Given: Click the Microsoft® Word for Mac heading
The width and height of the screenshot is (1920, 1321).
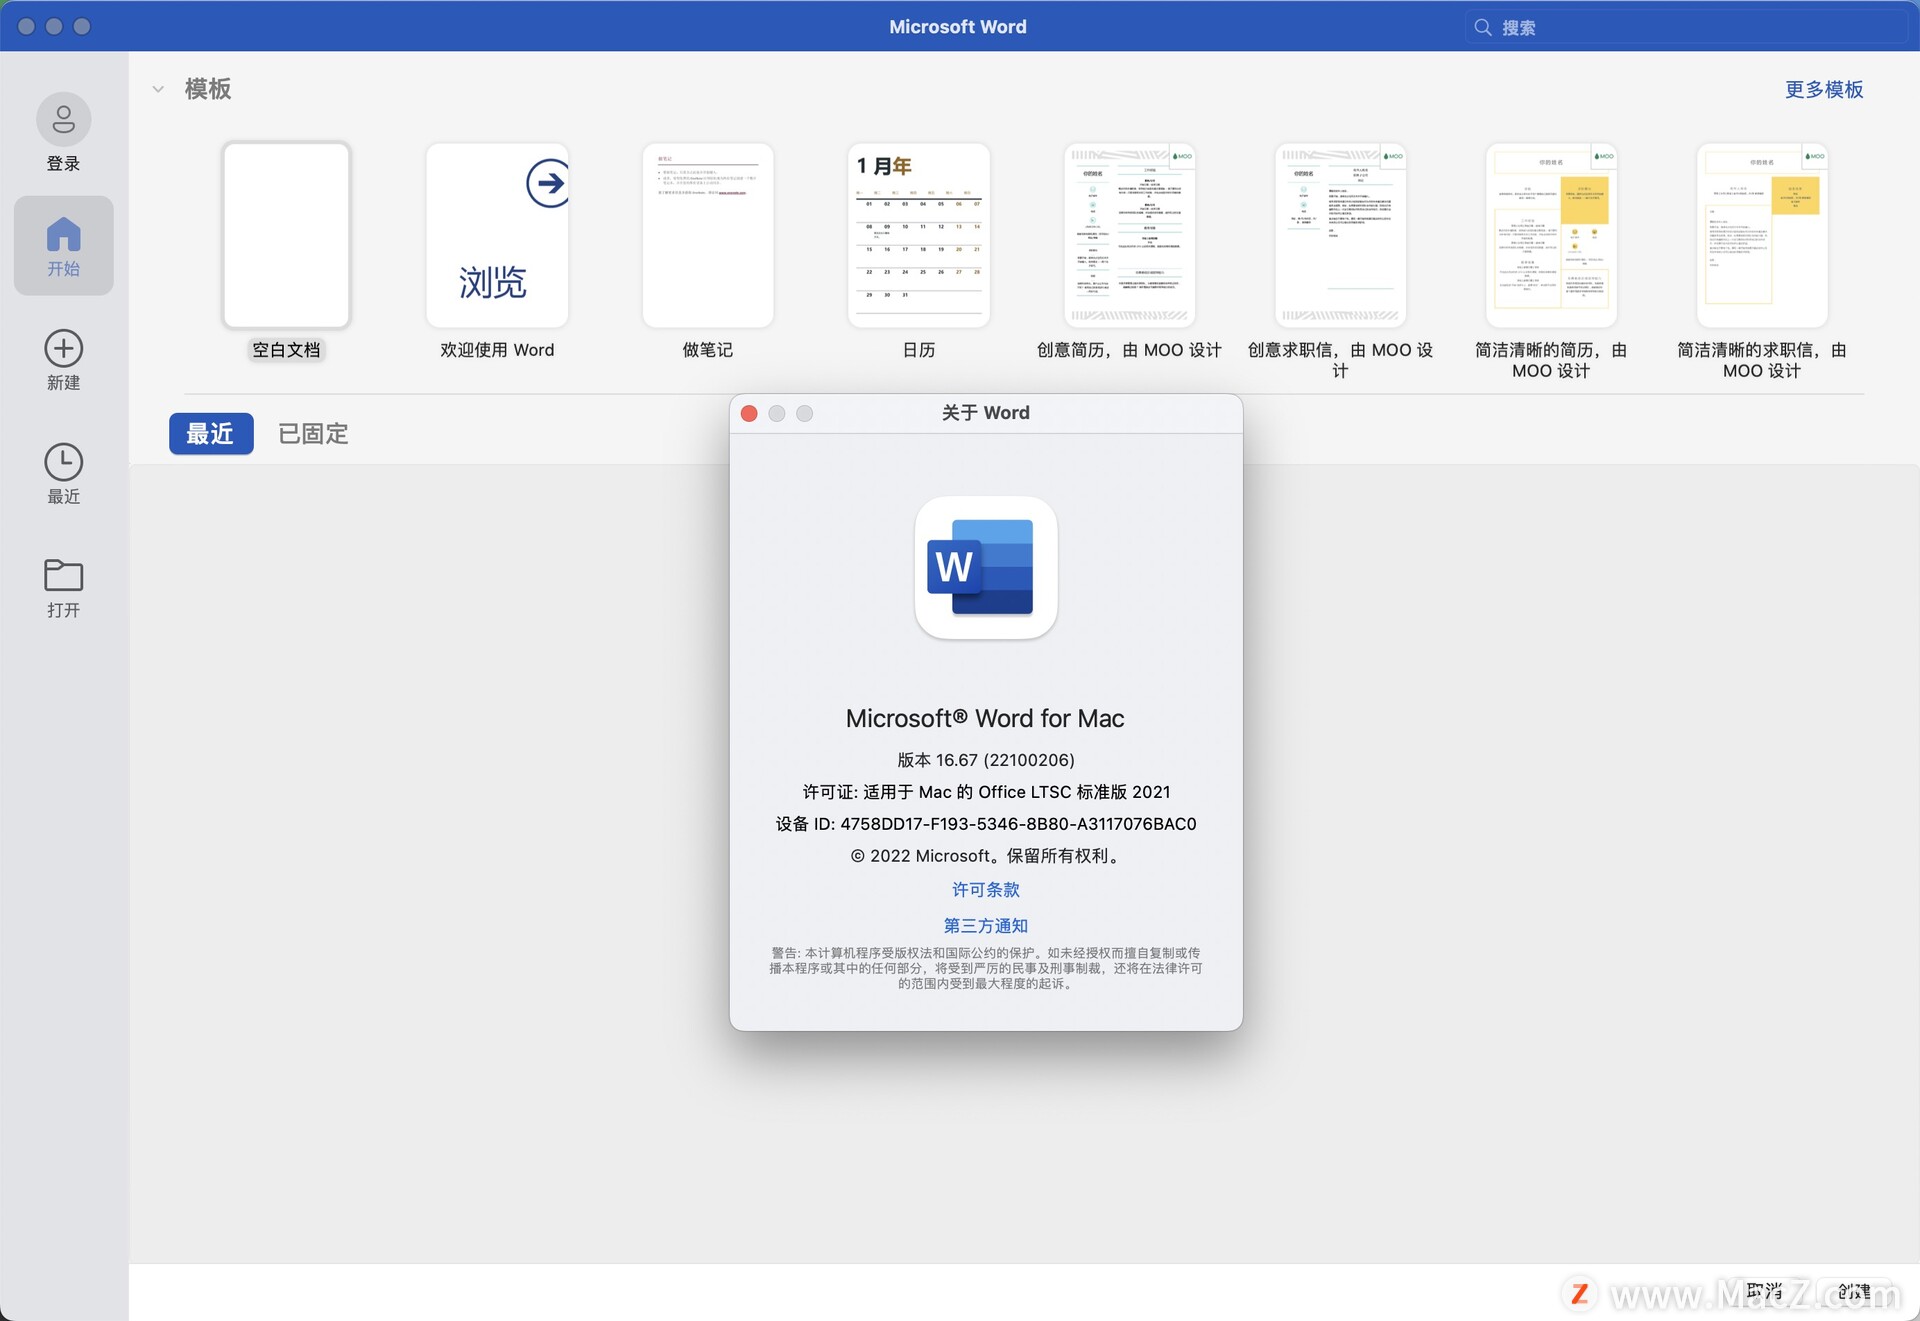Looking at the screenshot, I should coord(986,718).
